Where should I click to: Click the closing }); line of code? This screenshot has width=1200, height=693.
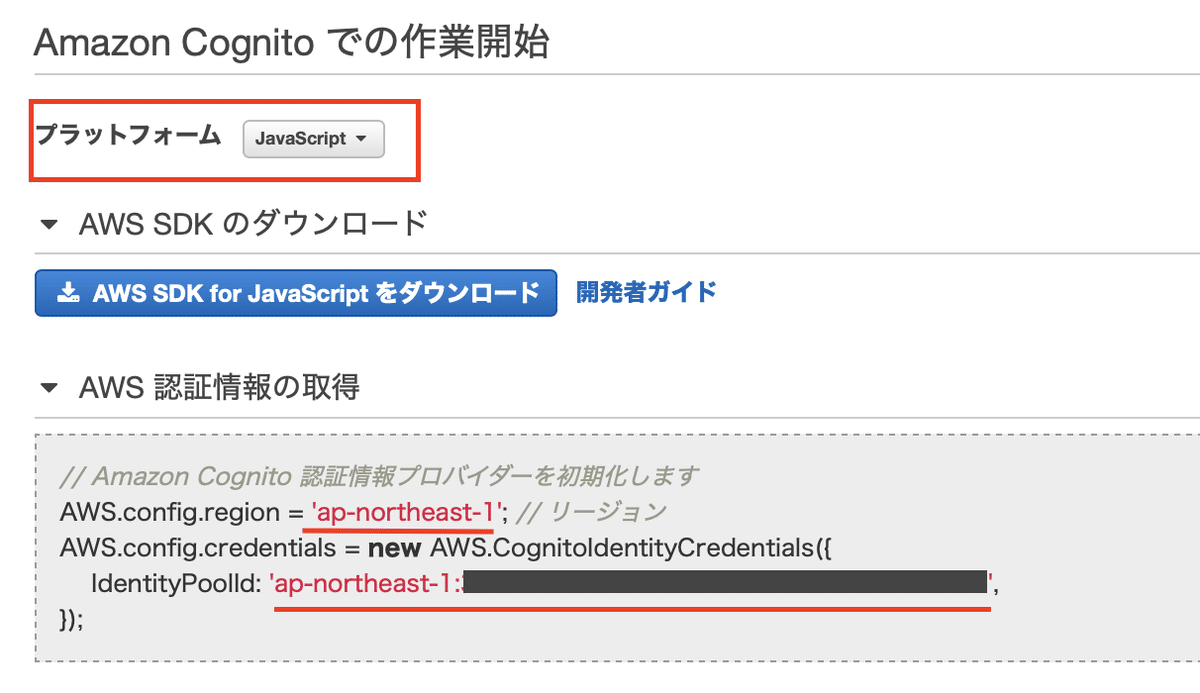[72, 618]
